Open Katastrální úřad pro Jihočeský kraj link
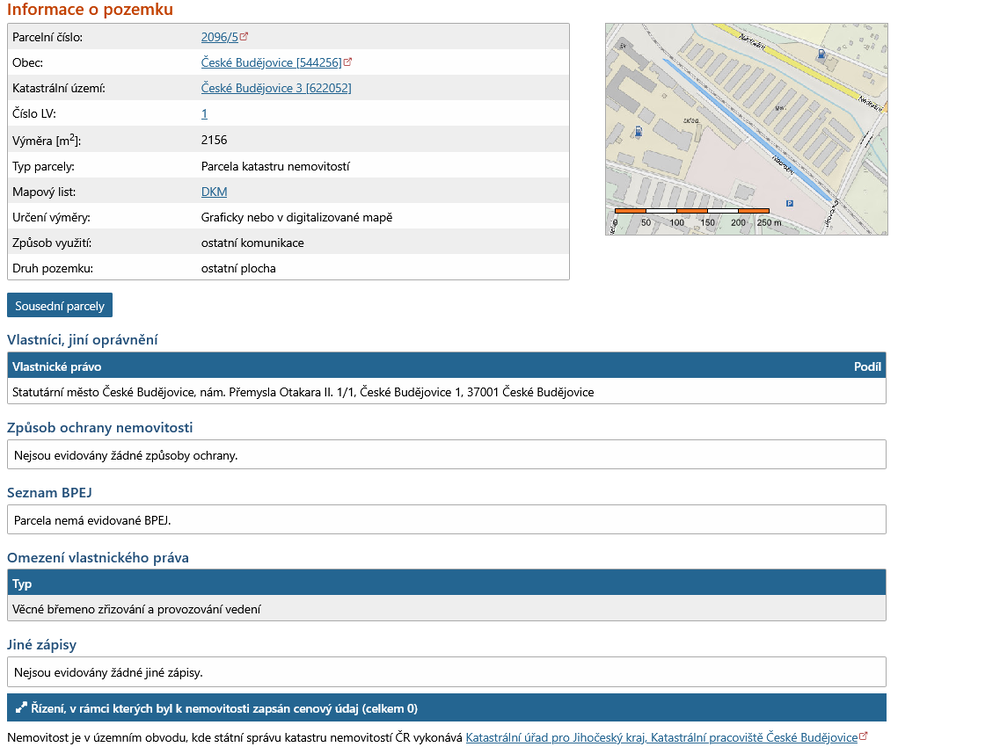This screenshot has width=1000, height=754. pos(661,737)
